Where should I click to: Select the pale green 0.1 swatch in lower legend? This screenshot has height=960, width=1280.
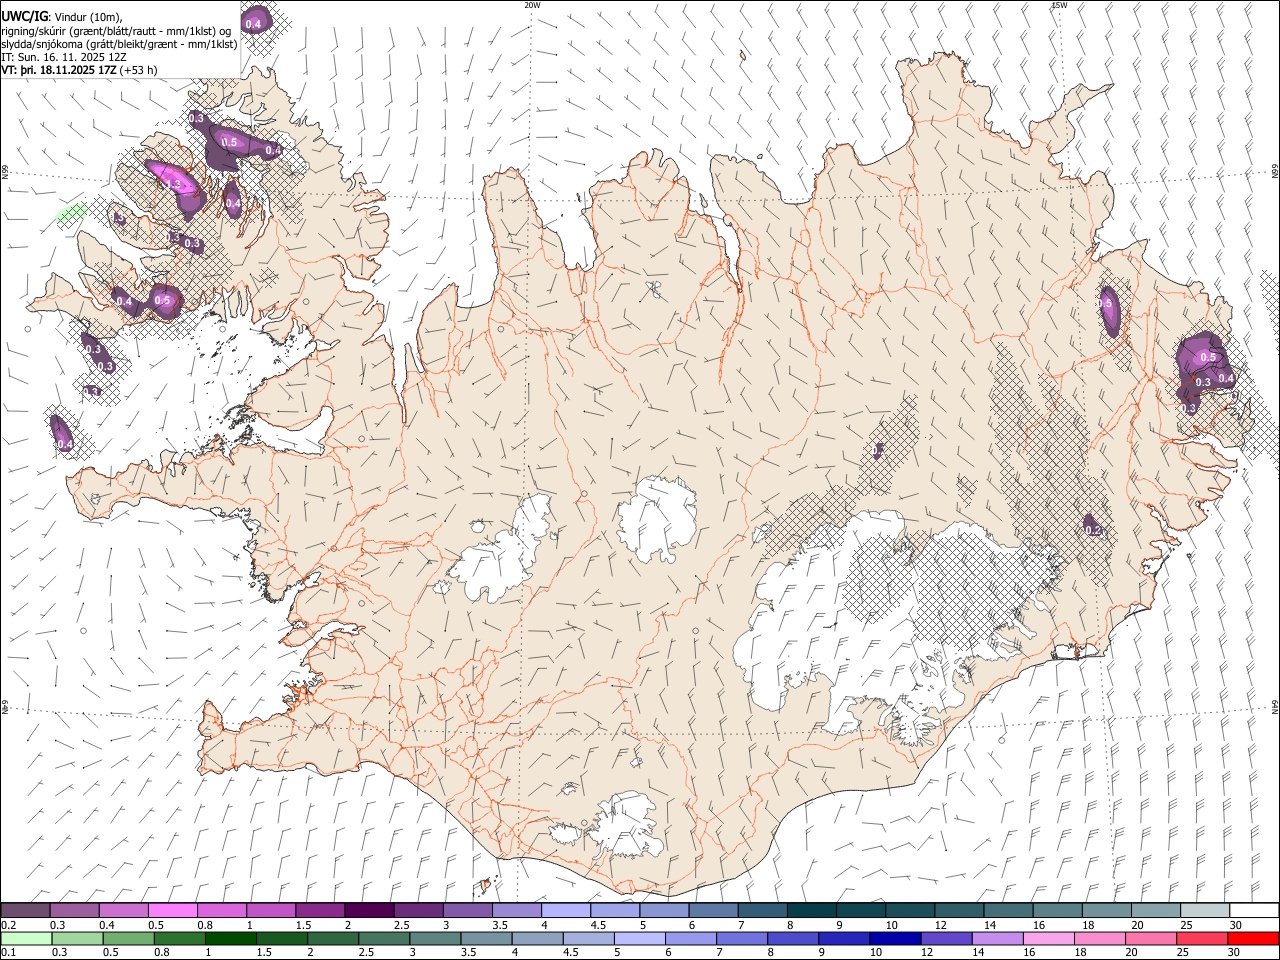[25, 939]
